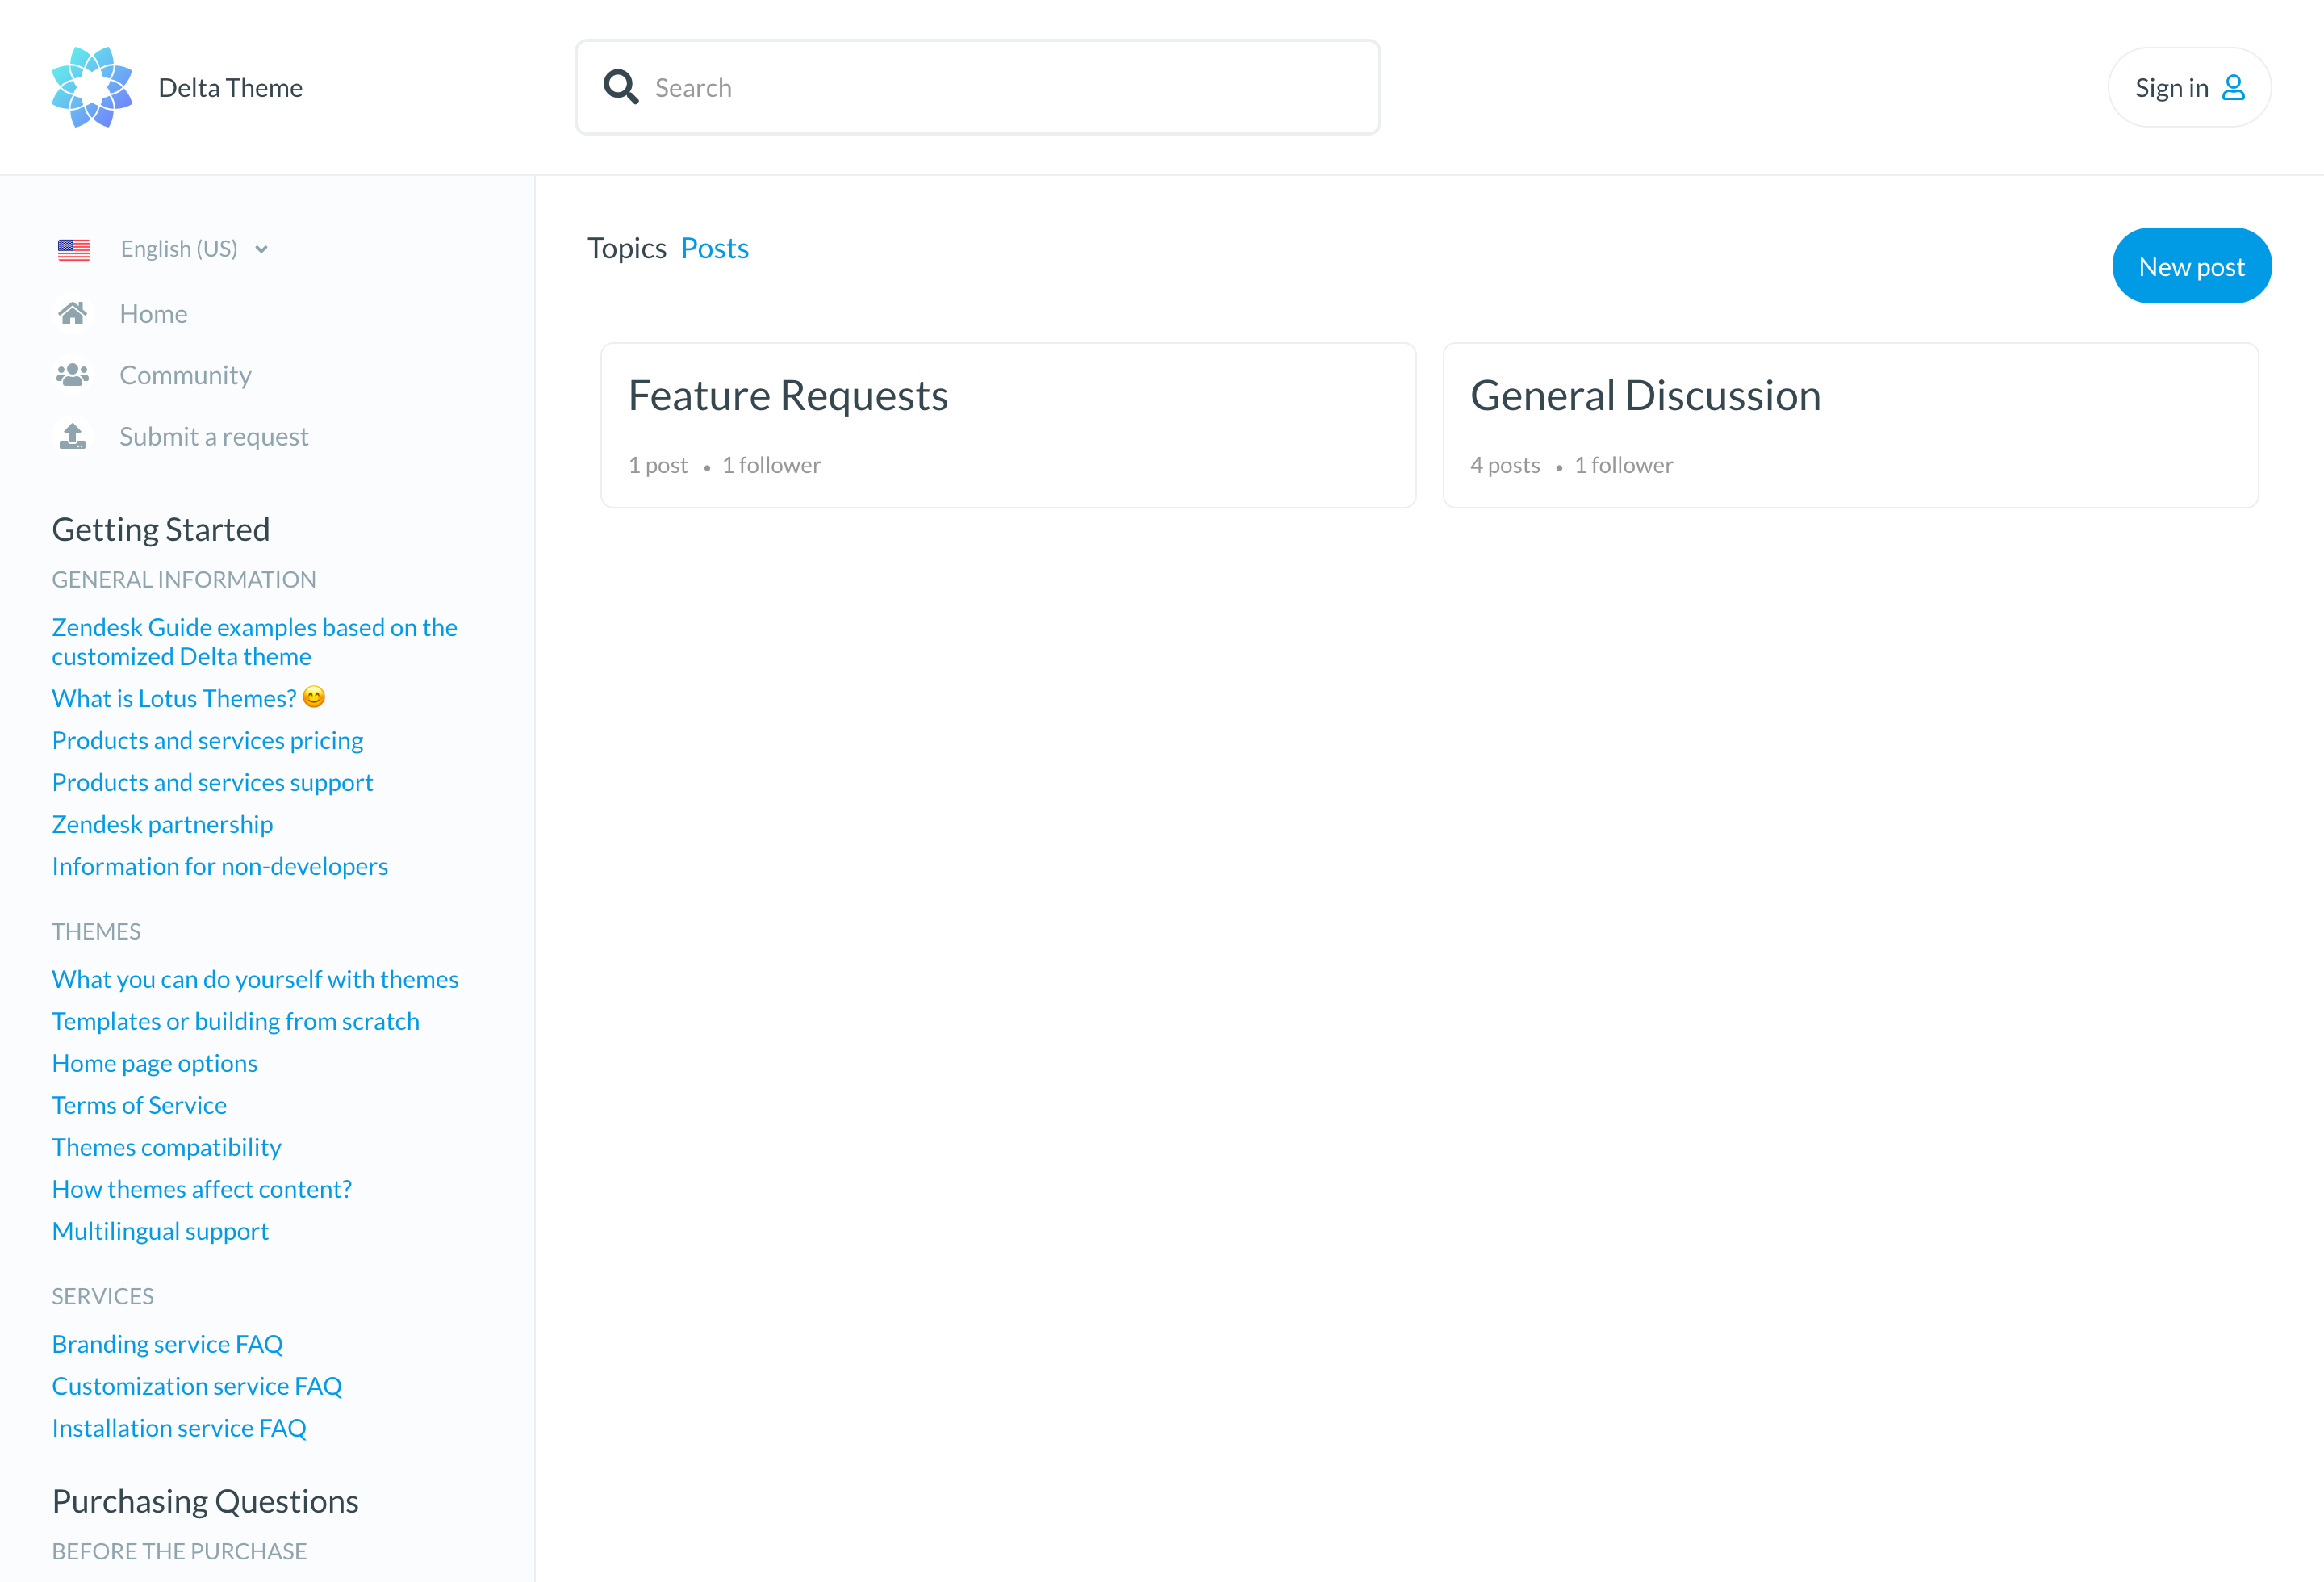Screen dimensions: 2324x1582
Task: Open How themes affect content? link
Action: tap(202, 1189)
